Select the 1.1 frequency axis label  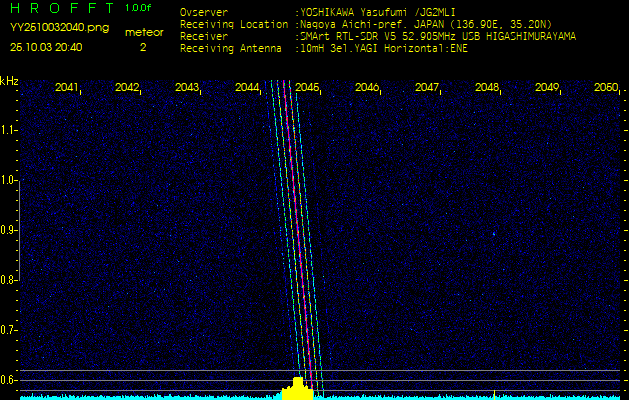tap(9, 130)
